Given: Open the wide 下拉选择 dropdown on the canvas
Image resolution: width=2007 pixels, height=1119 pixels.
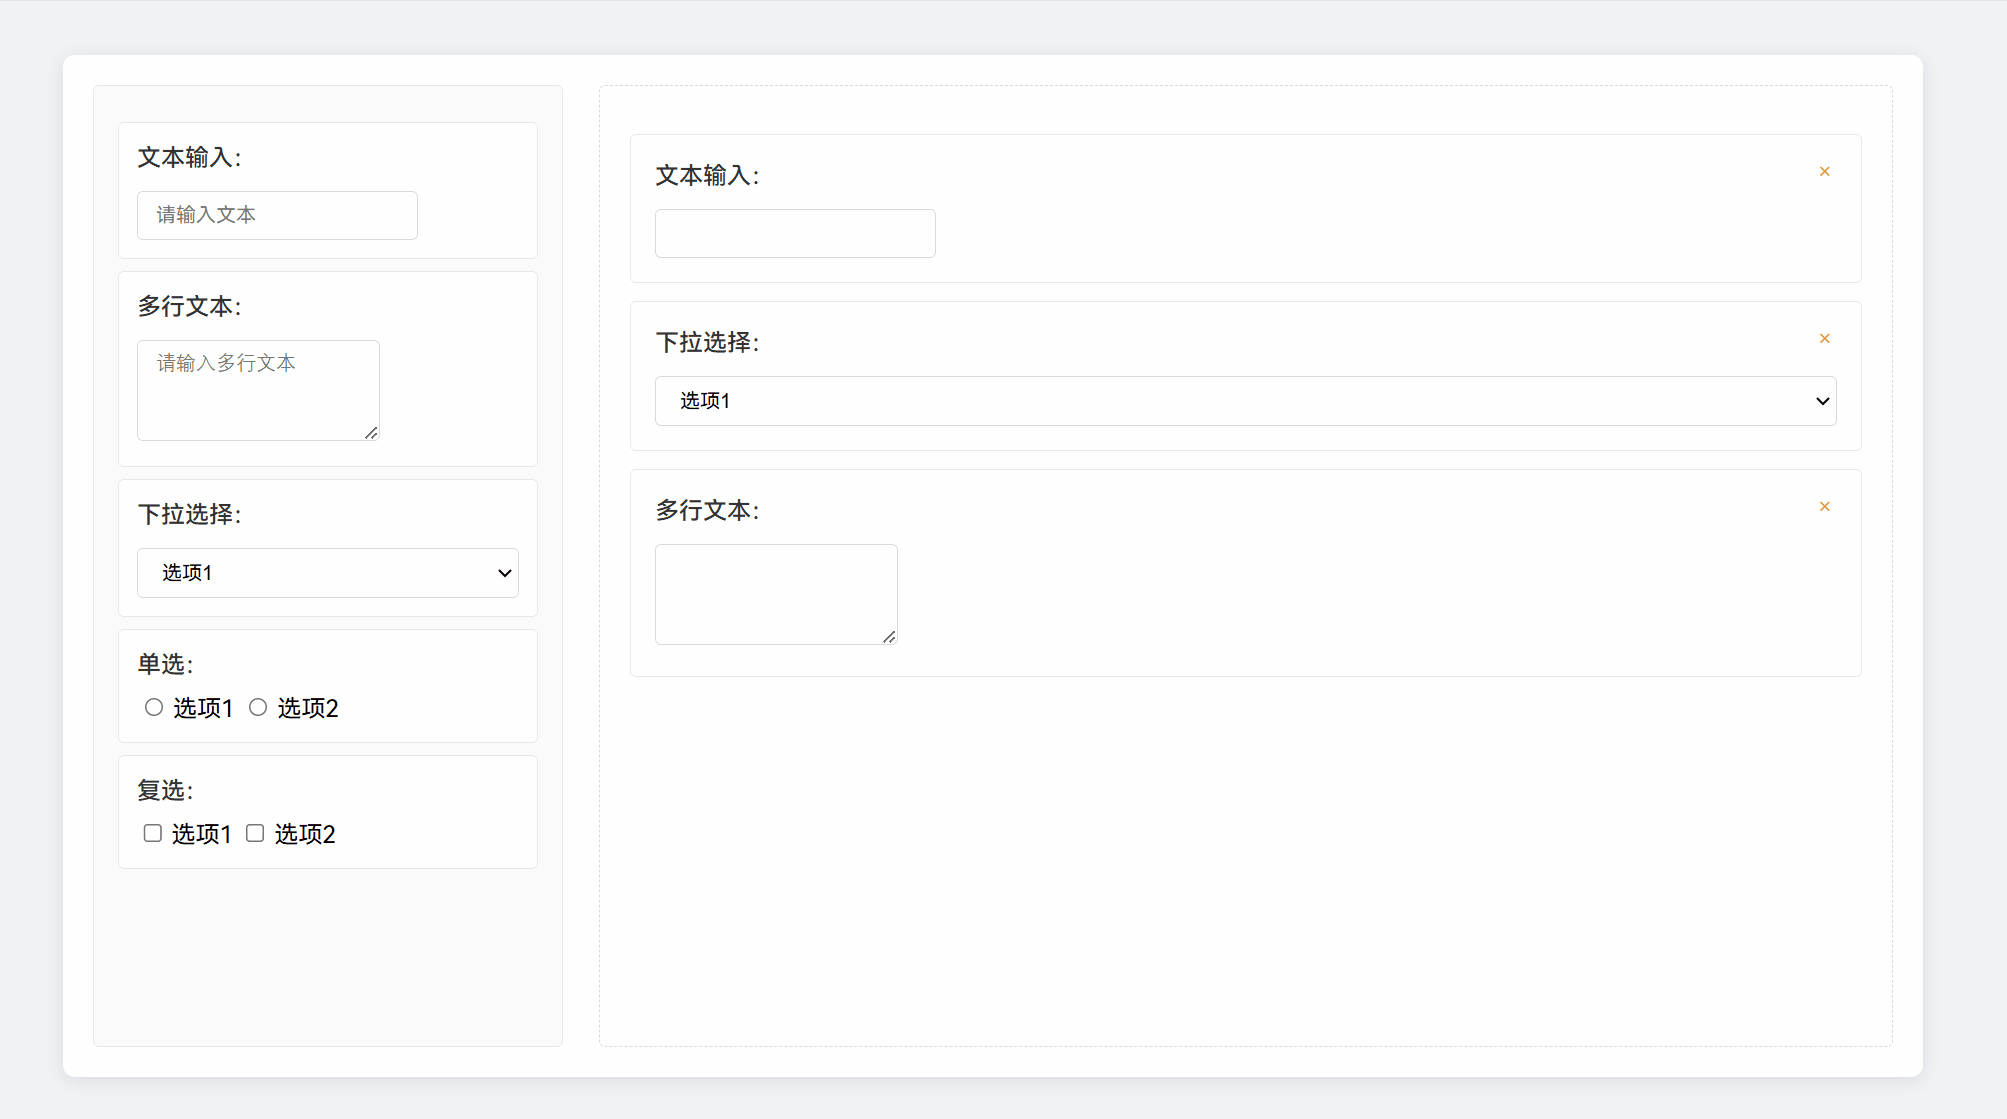Looking at the screenshot, I should (1244, 400).
